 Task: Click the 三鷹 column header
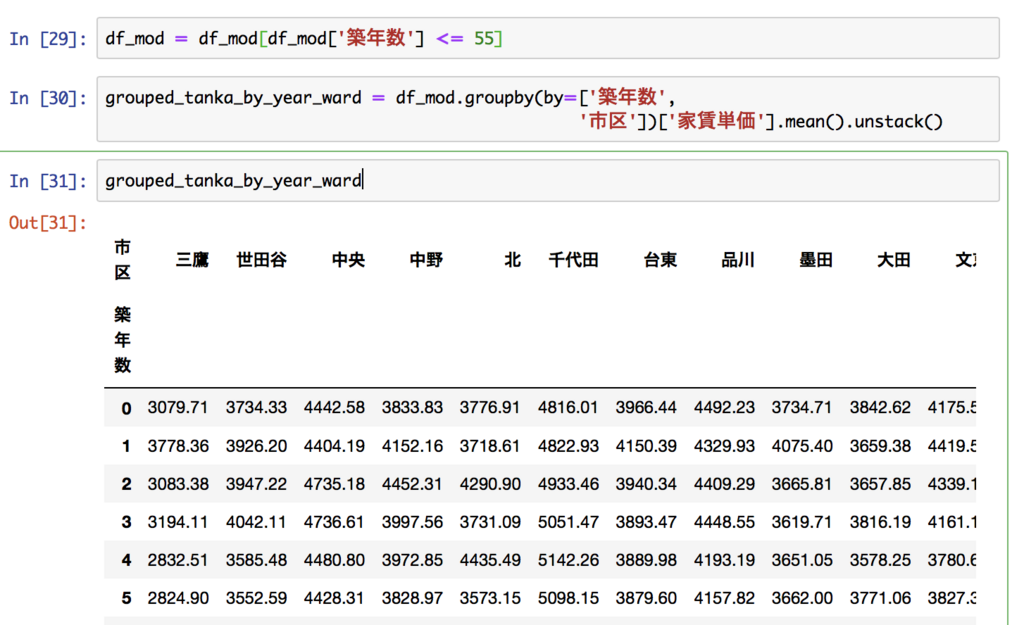pyautogui.click(x=192, y=260)
